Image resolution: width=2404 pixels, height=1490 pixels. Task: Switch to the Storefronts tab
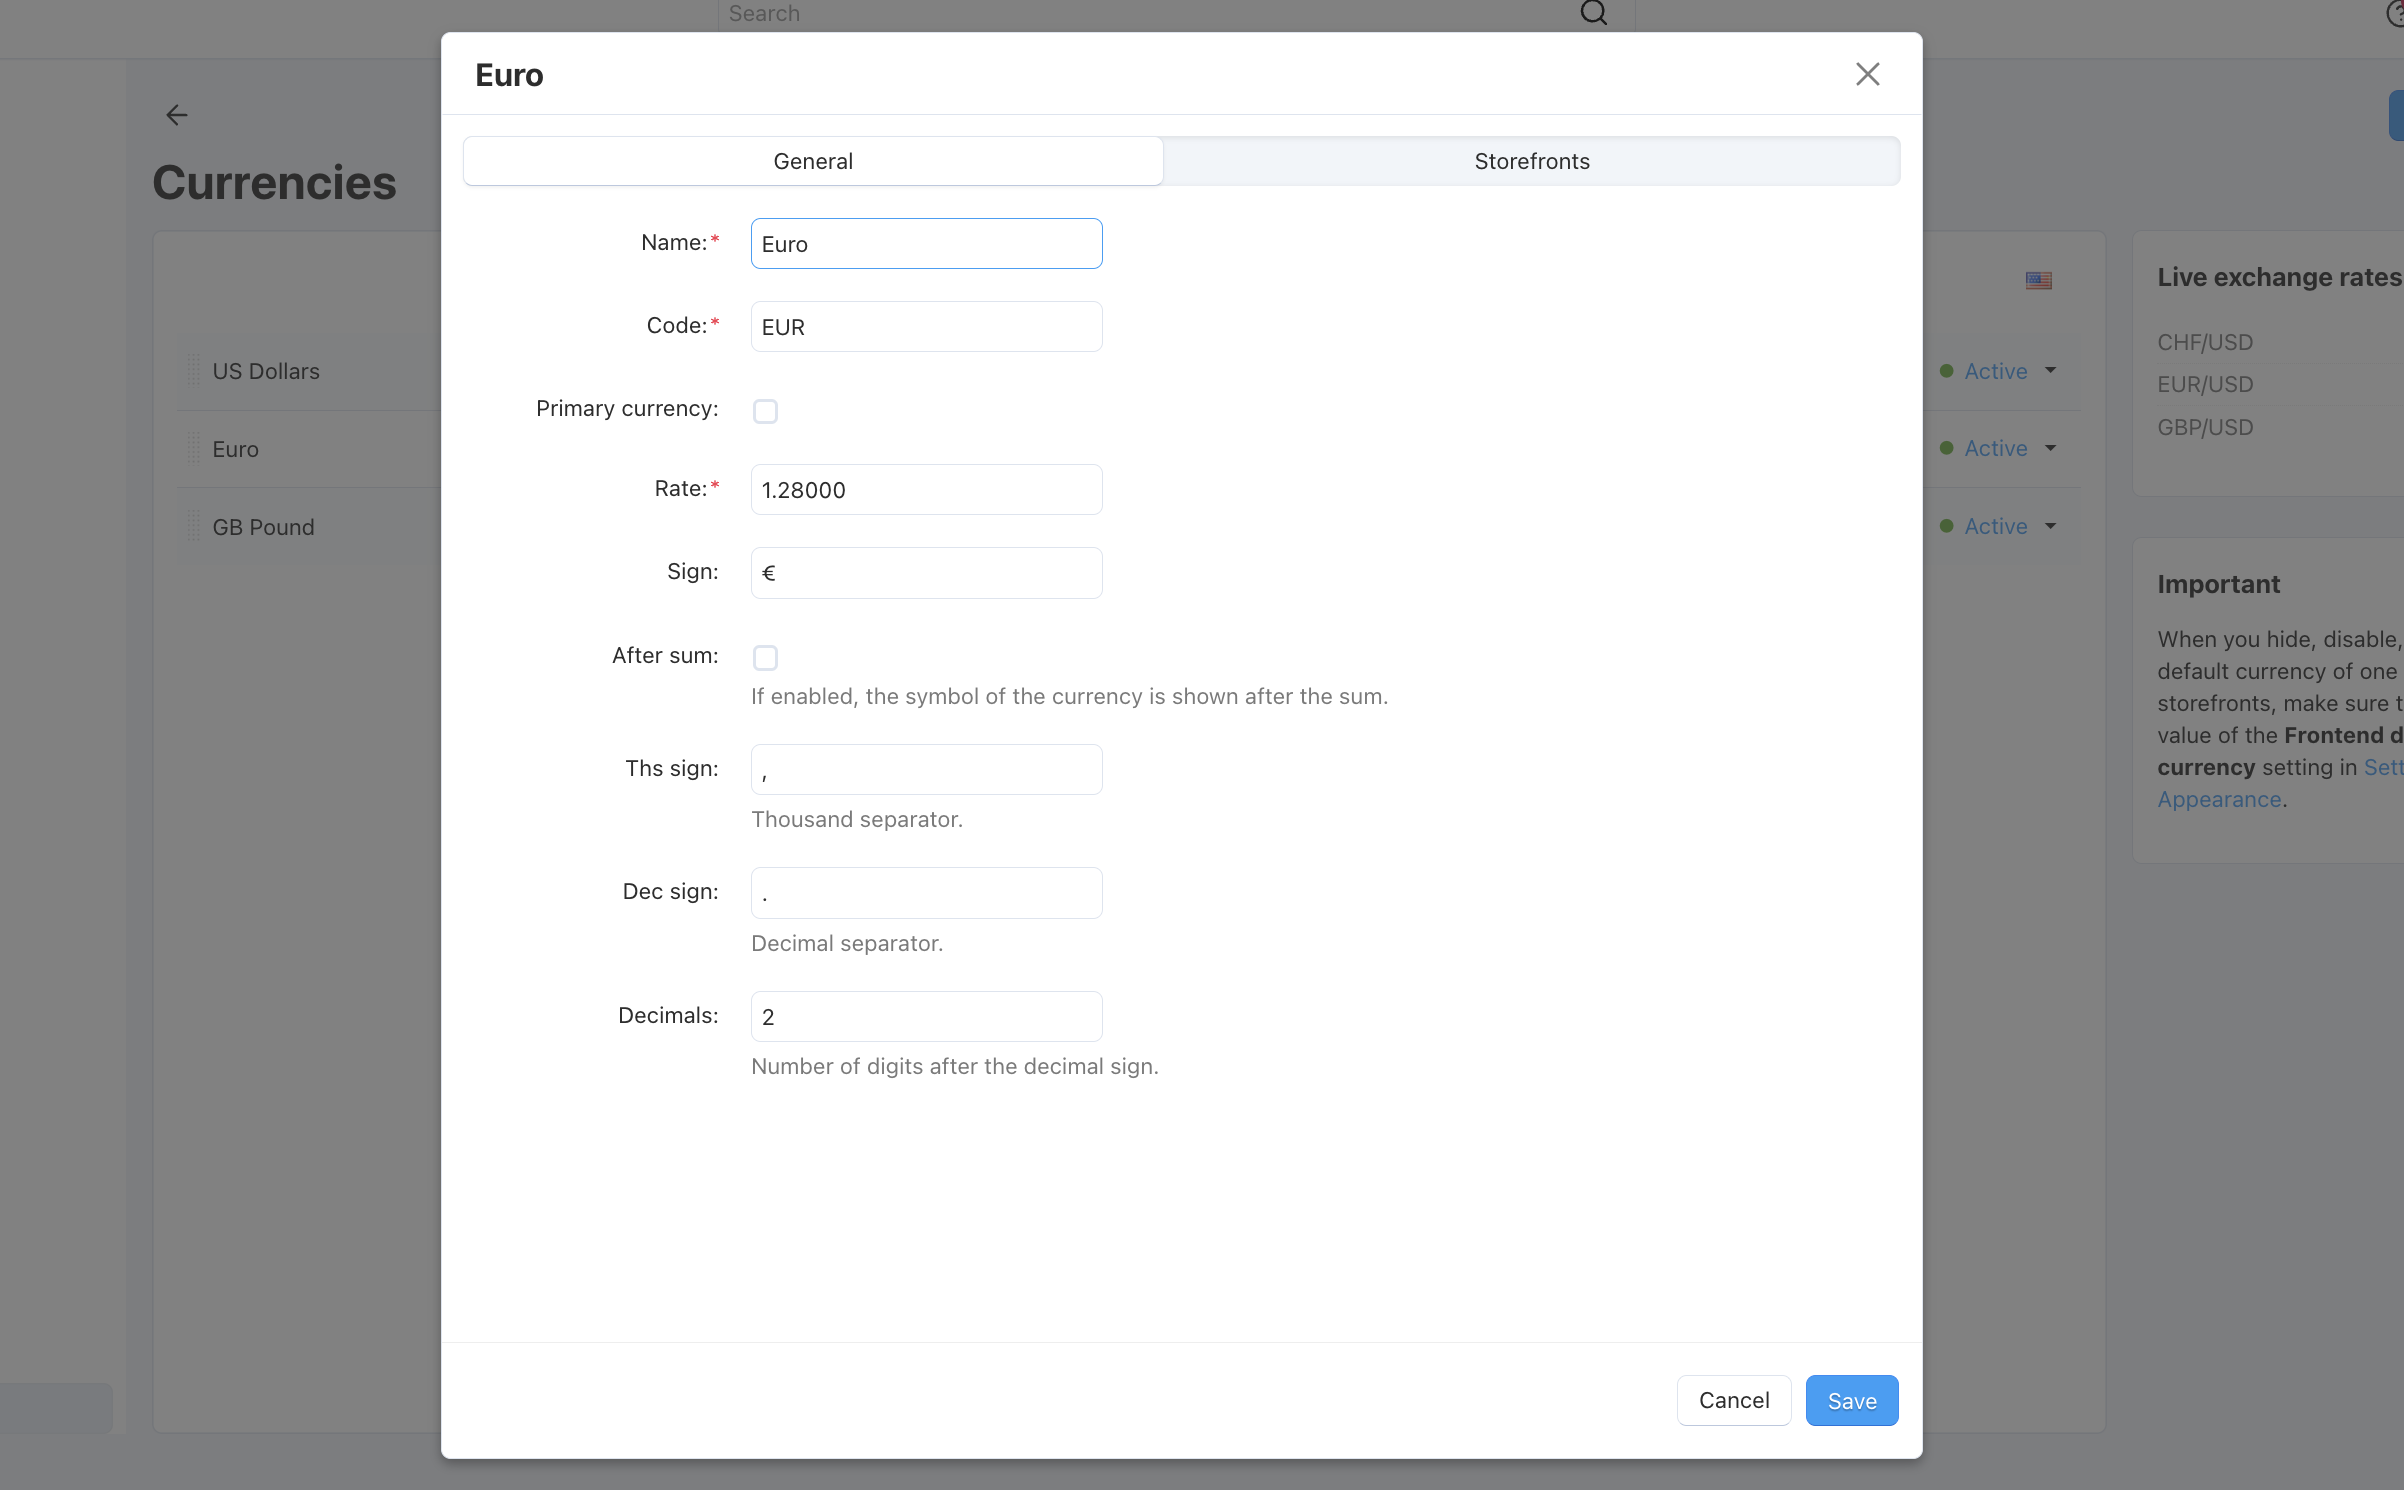pyautogui.click(x=1531, y=161)
